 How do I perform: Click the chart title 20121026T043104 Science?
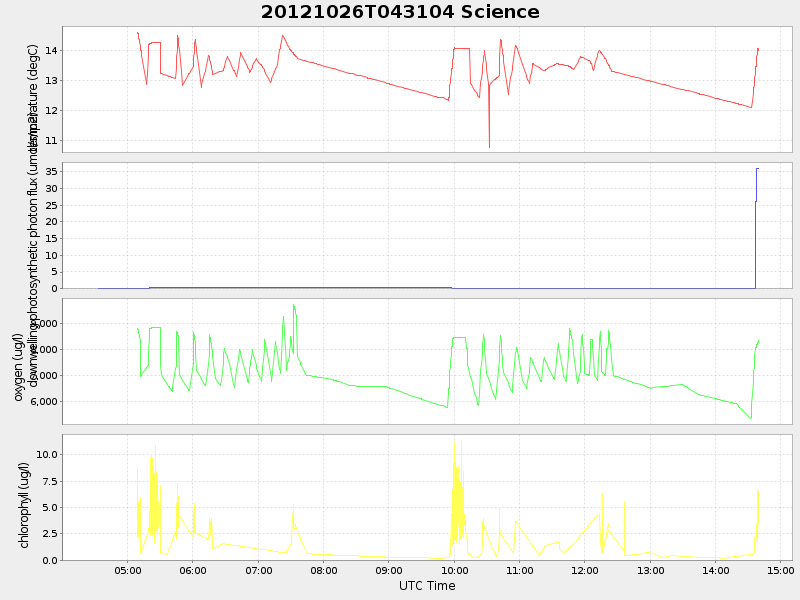tap(400, 12)
